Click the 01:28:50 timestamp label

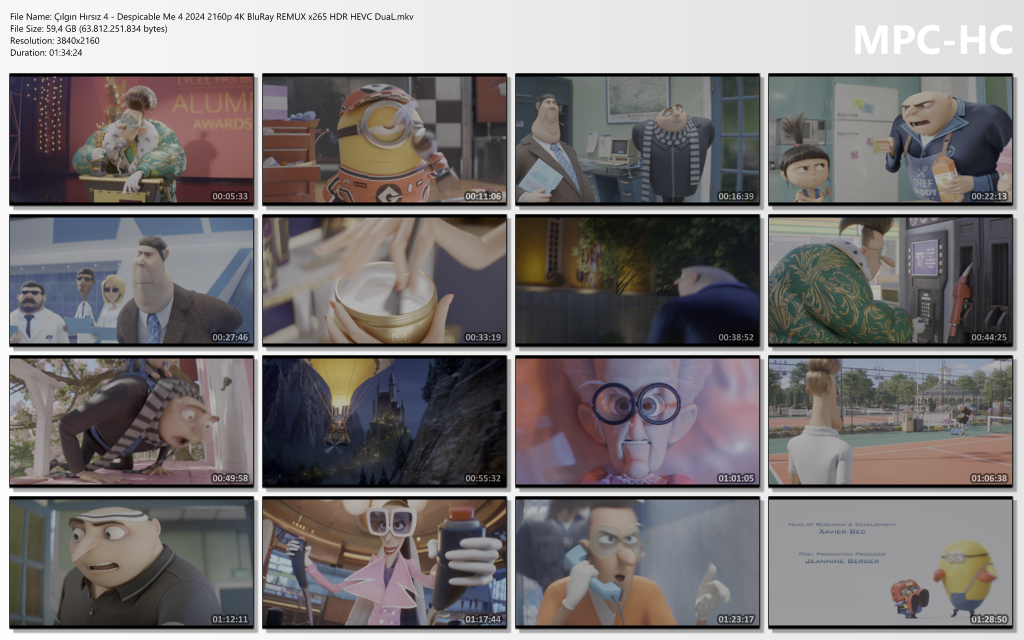pos(989,619)
